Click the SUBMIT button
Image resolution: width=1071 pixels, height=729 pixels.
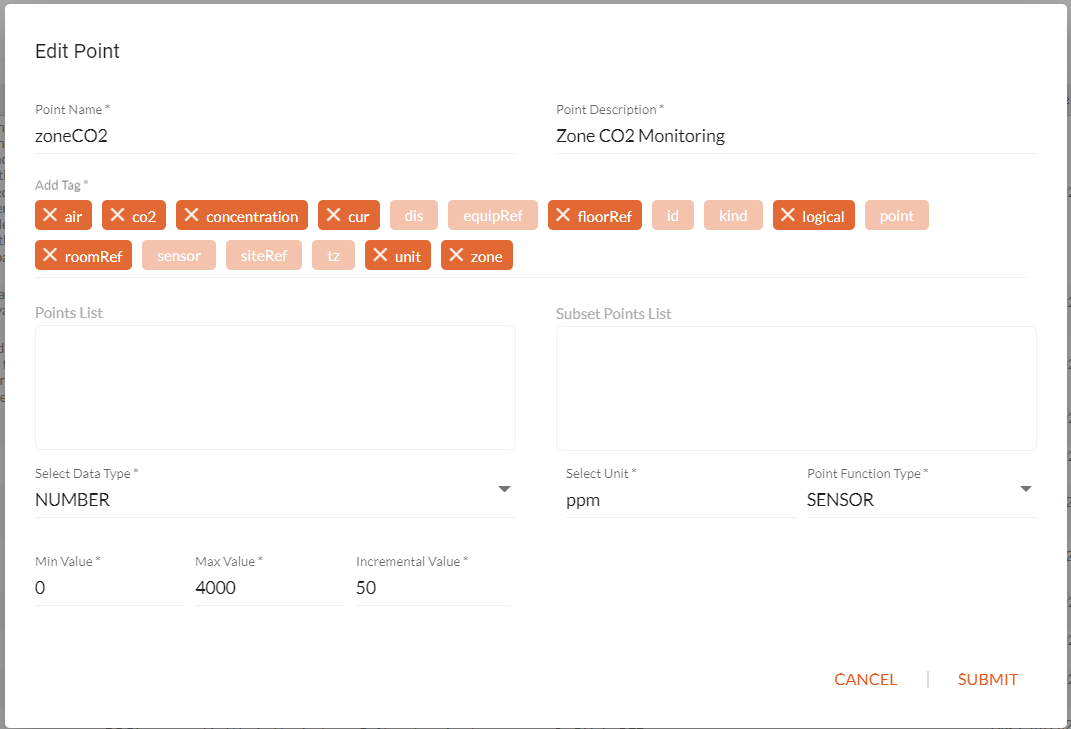tap(988, 679)
